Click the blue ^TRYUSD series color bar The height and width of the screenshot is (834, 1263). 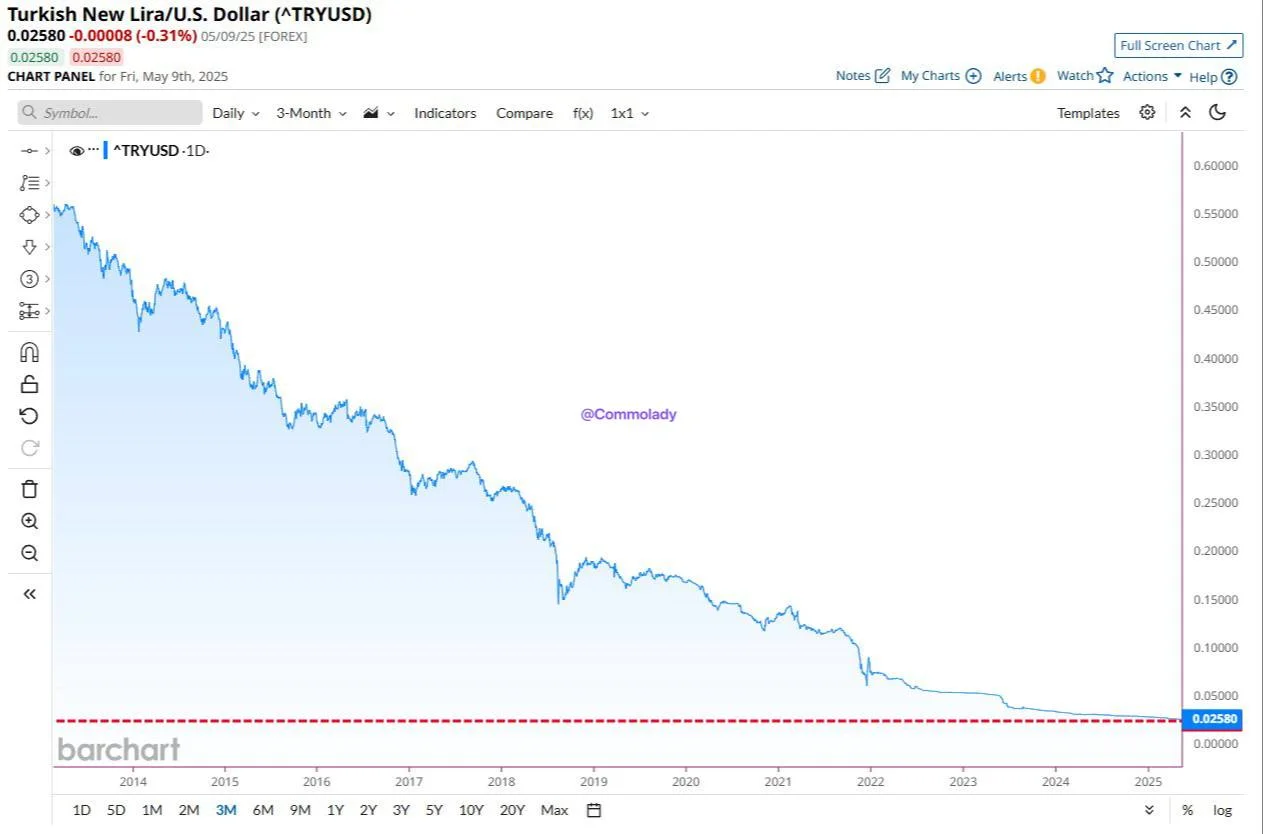click(x=105, y=151)
